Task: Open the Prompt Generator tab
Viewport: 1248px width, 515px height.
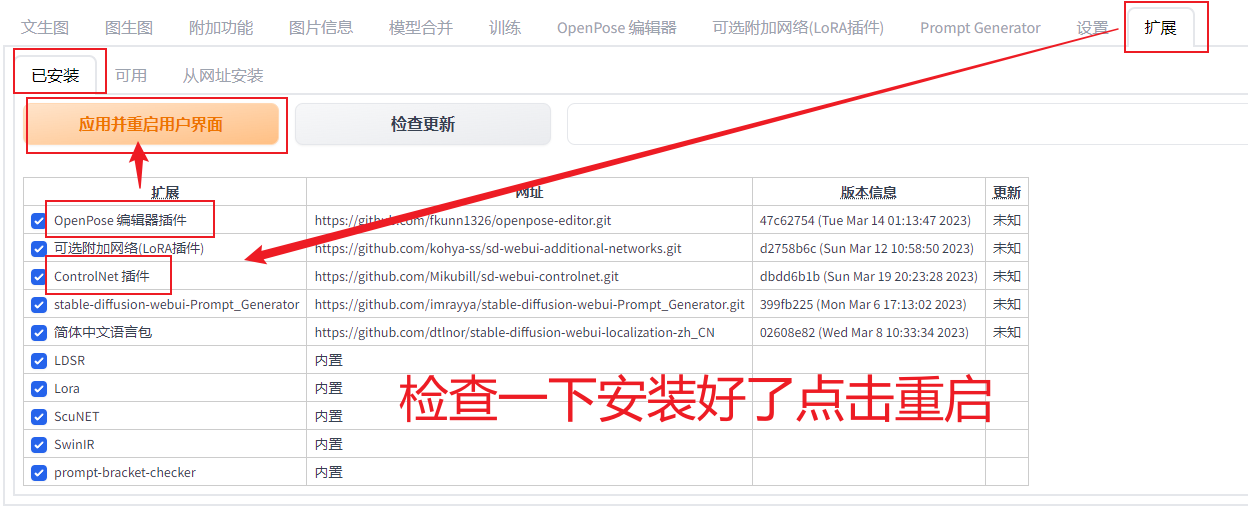Action: [980, 27]
